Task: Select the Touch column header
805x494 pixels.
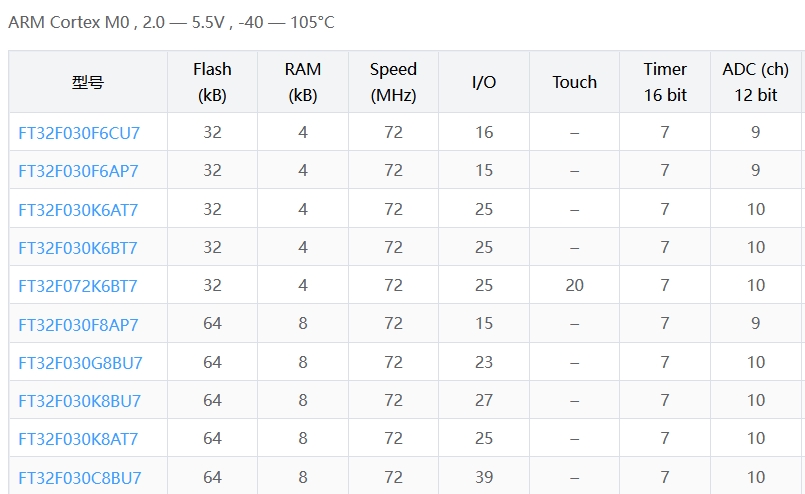Action: pyautogui.click(x=574, y=83)
